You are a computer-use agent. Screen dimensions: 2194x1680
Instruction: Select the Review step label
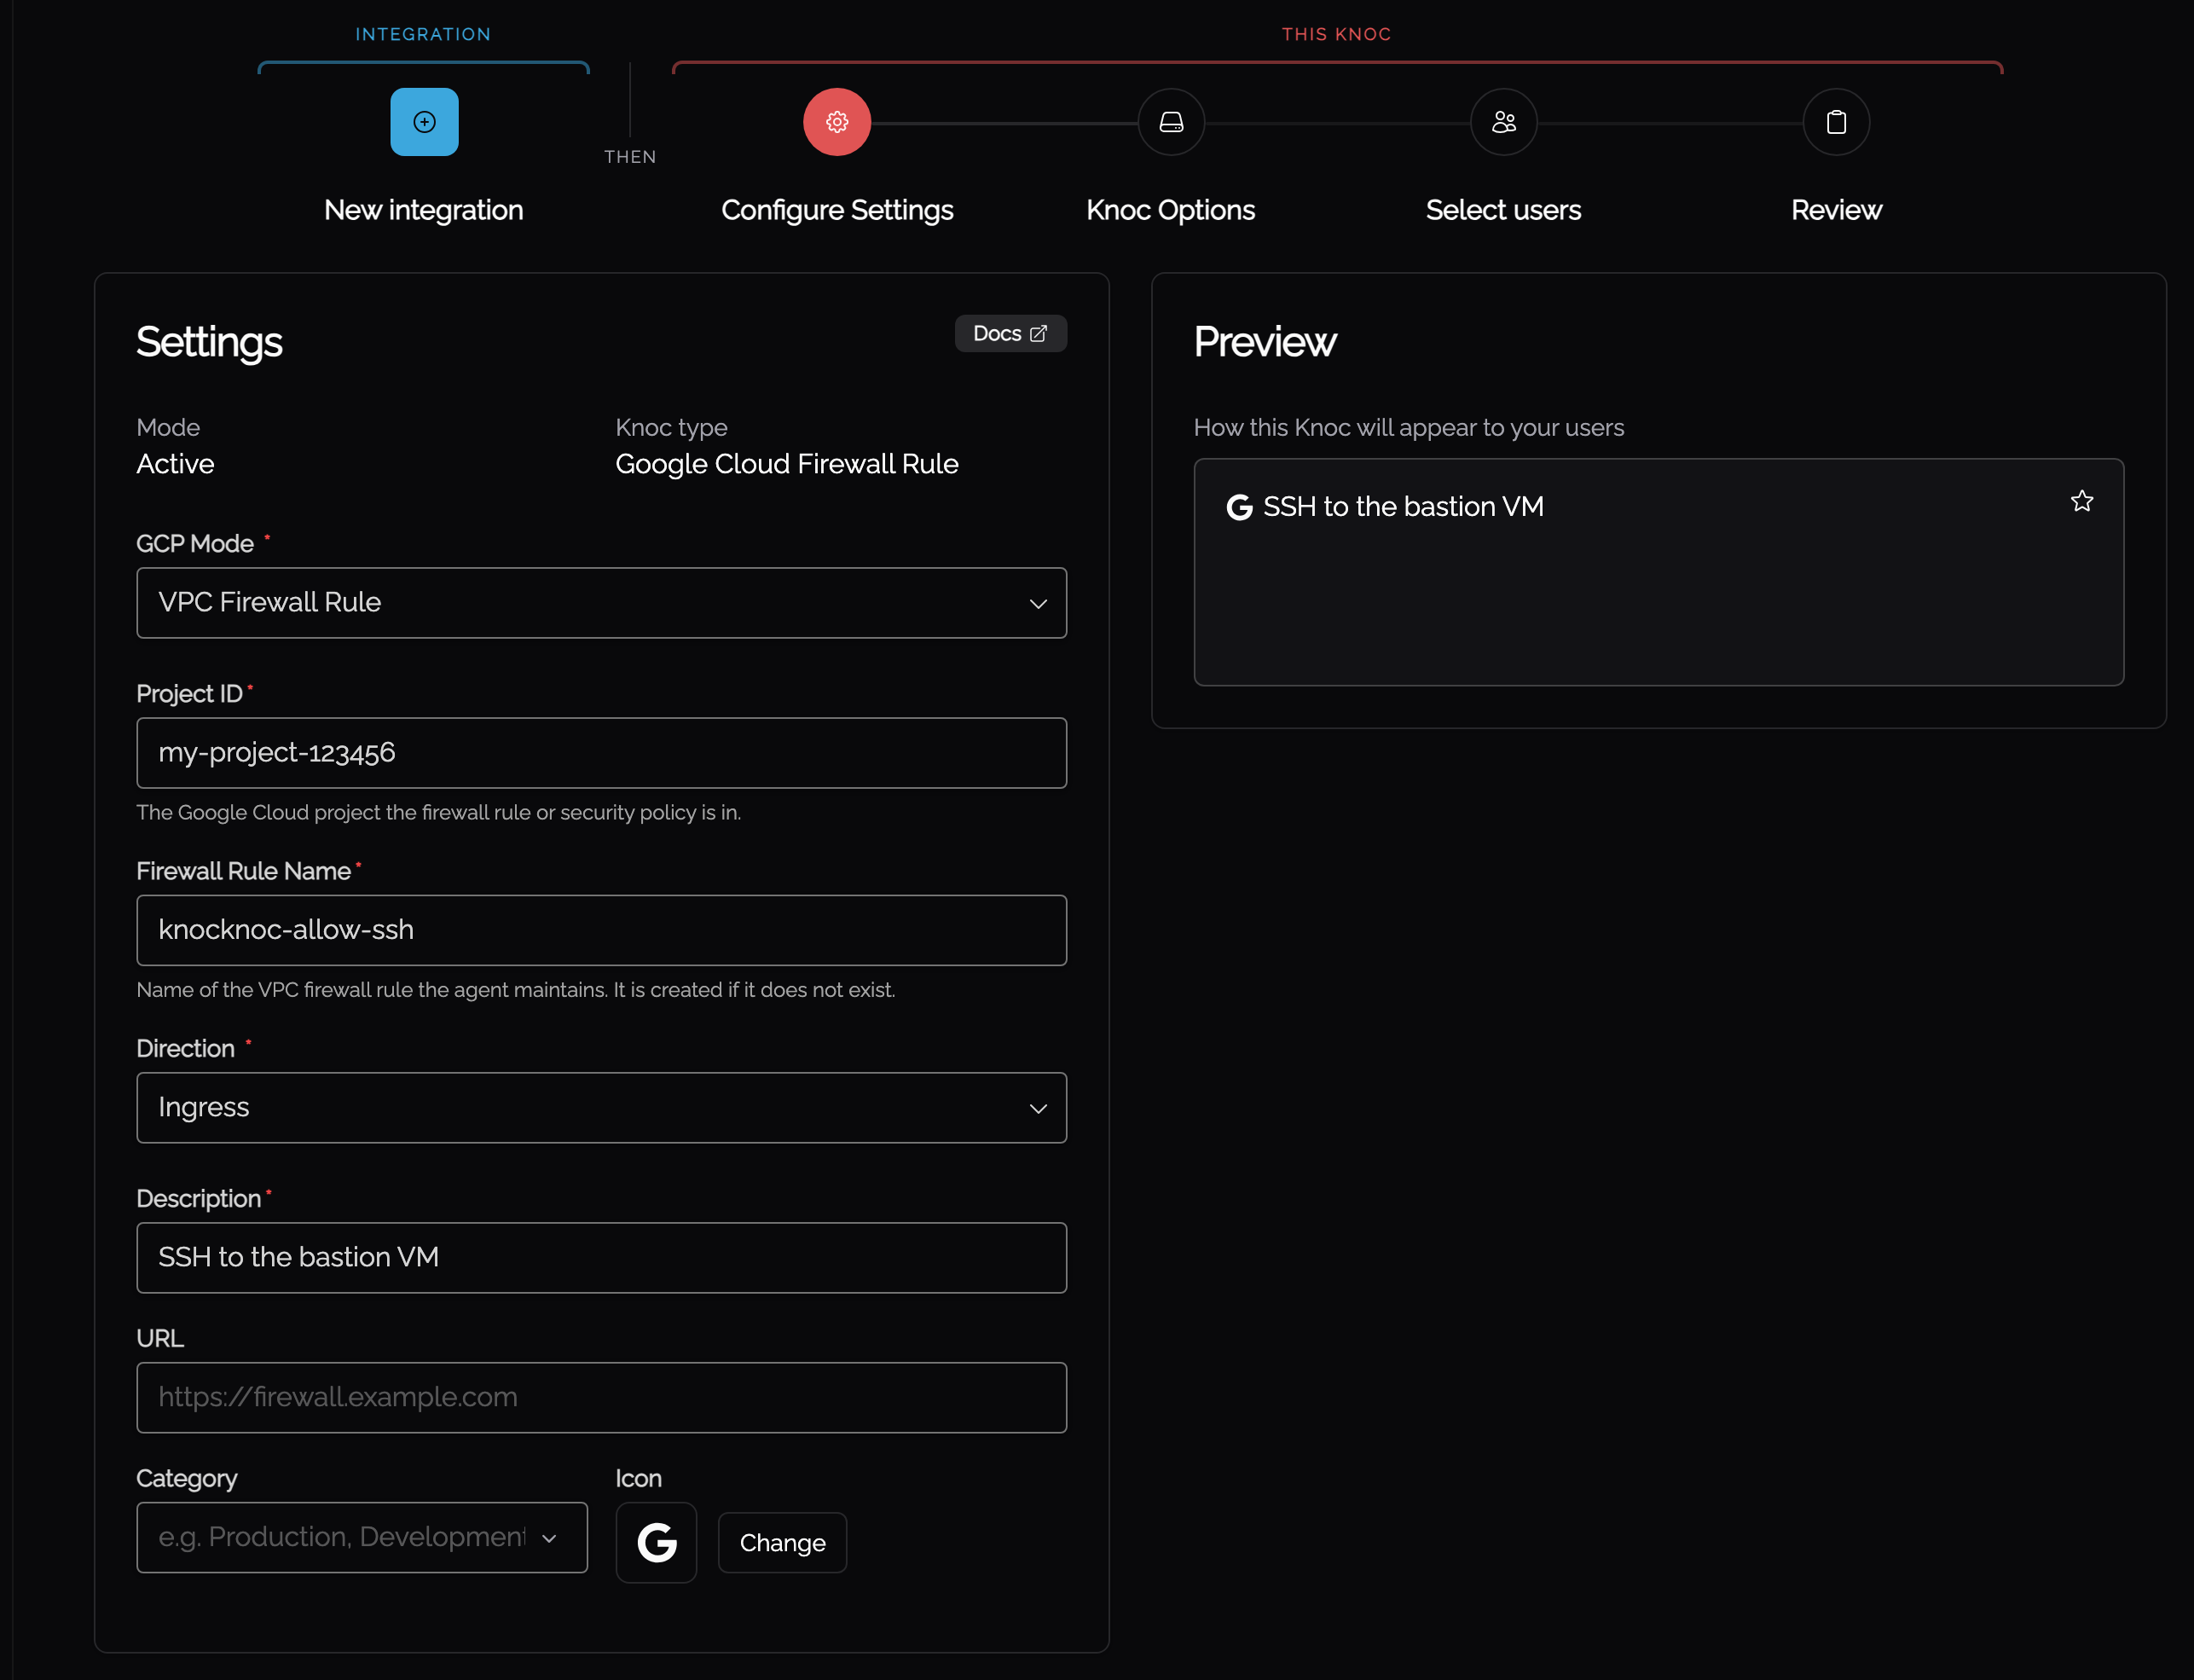(x=1836, y=210)
